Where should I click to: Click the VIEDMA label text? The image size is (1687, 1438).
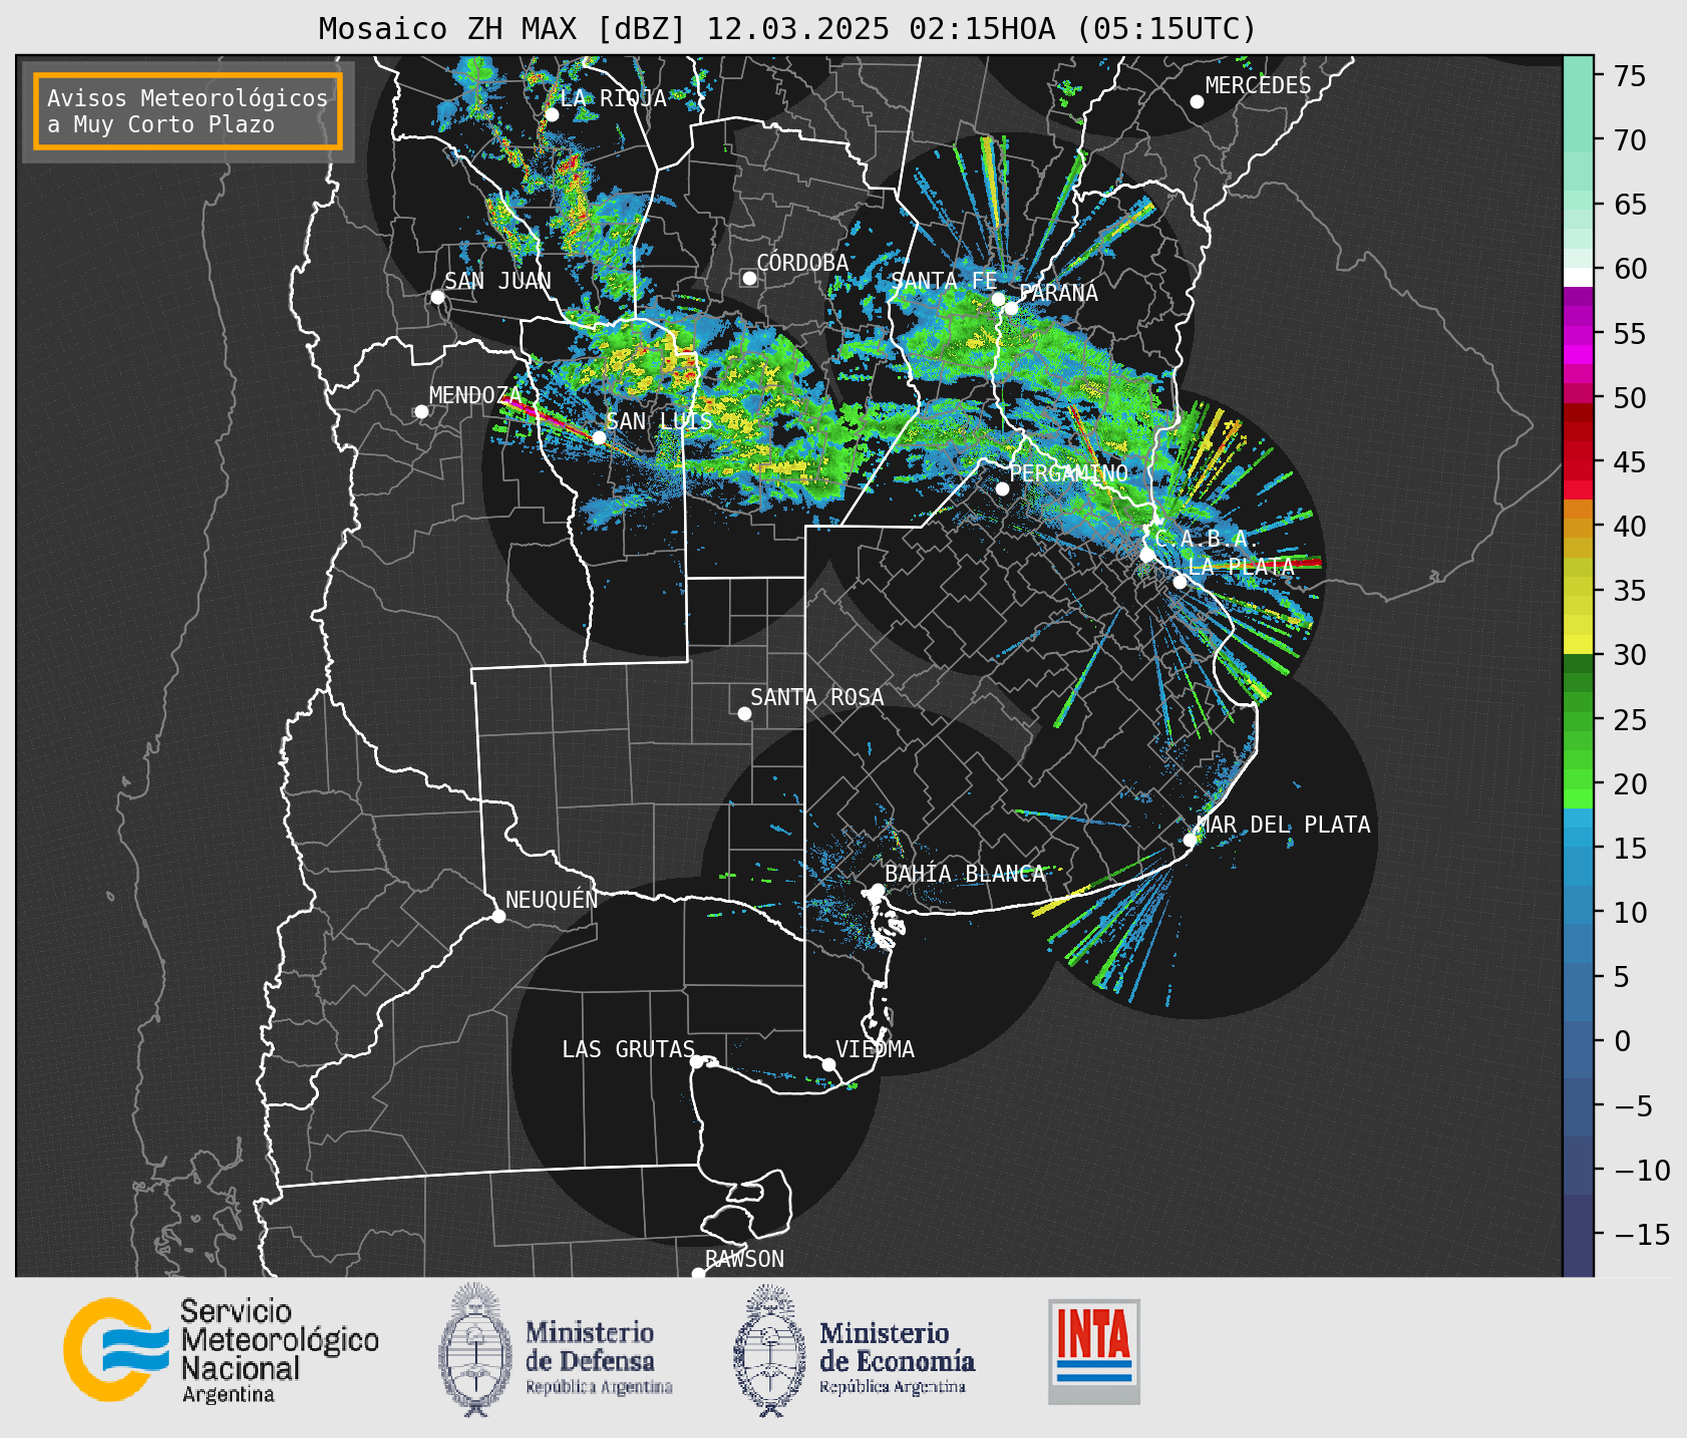tap(875, 1049)
